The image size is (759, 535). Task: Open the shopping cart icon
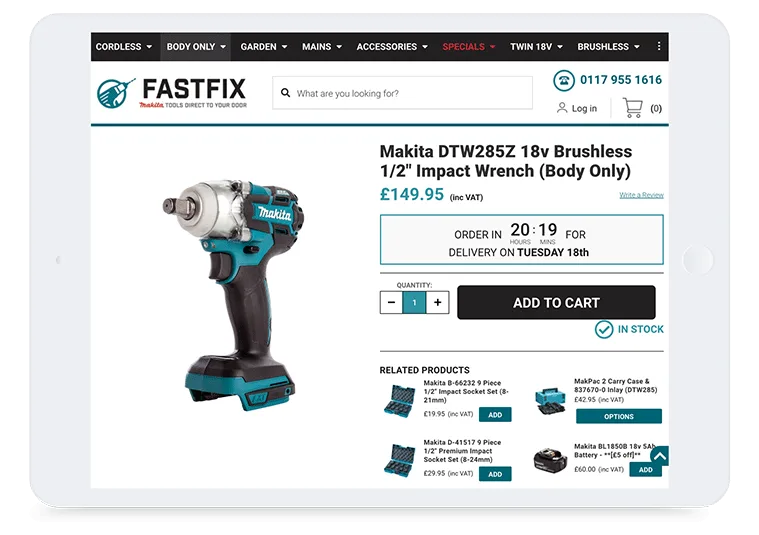point(633,108)
